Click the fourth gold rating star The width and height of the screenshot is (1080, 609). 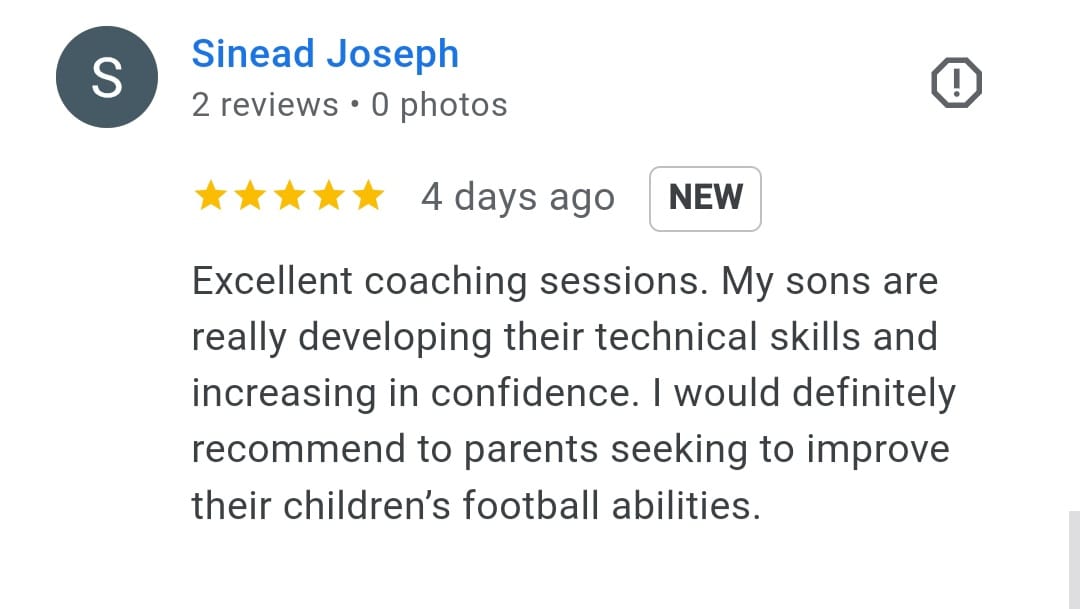coord(329,196)
